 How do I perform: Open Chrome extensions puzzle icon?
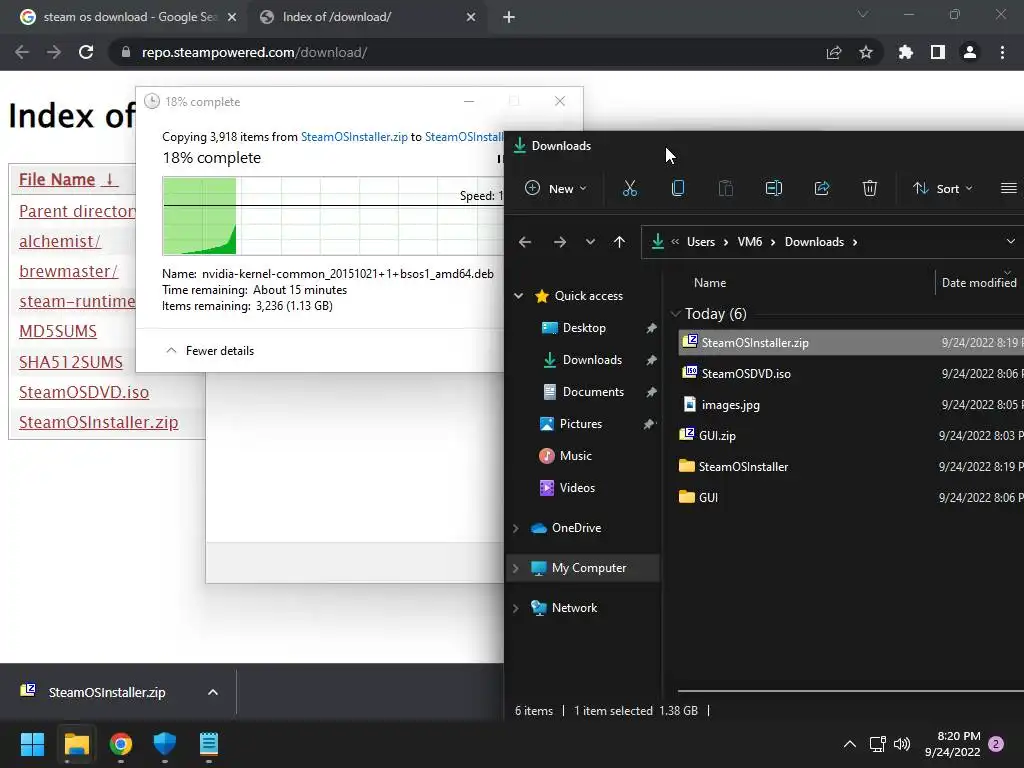click(906, 52)
